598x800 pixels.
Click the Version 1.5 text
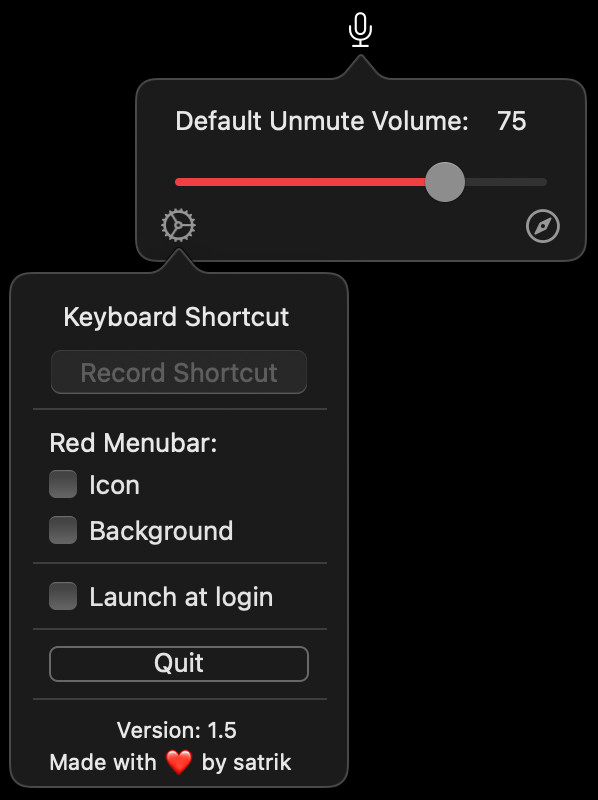coord(177,730)
